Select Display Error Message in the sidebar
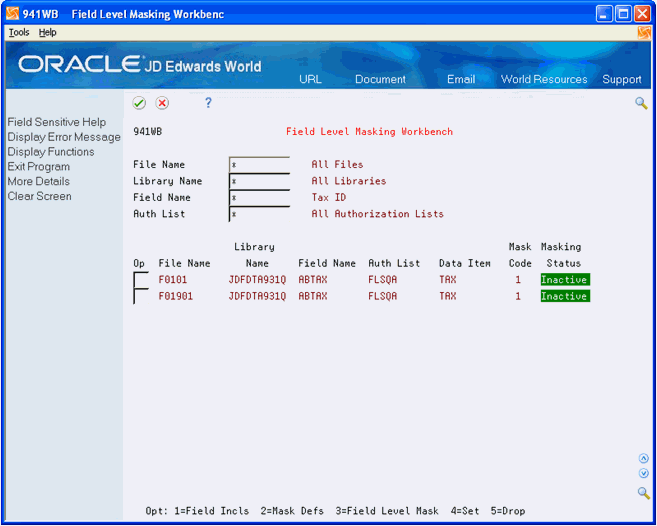 coord(64,137)
